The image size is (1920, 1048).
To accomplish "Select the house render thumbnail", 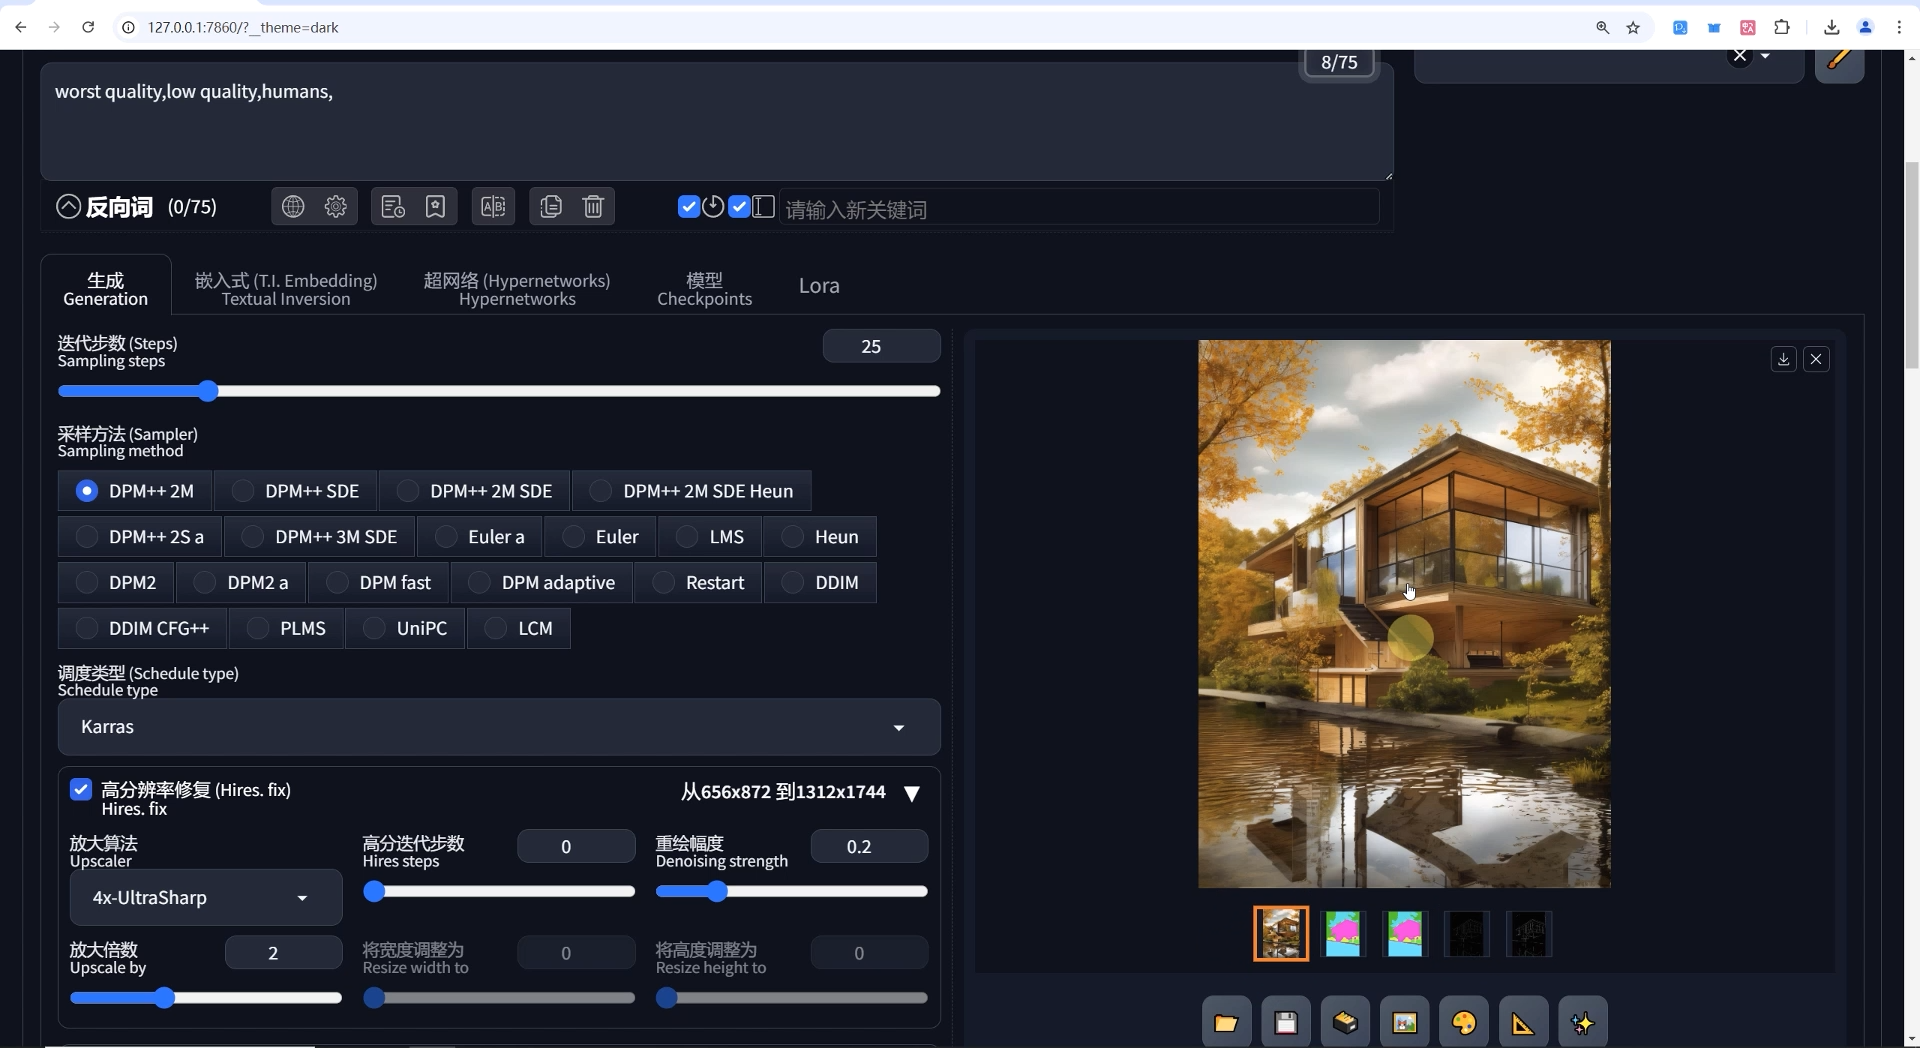I will [x=1281, y=934].
